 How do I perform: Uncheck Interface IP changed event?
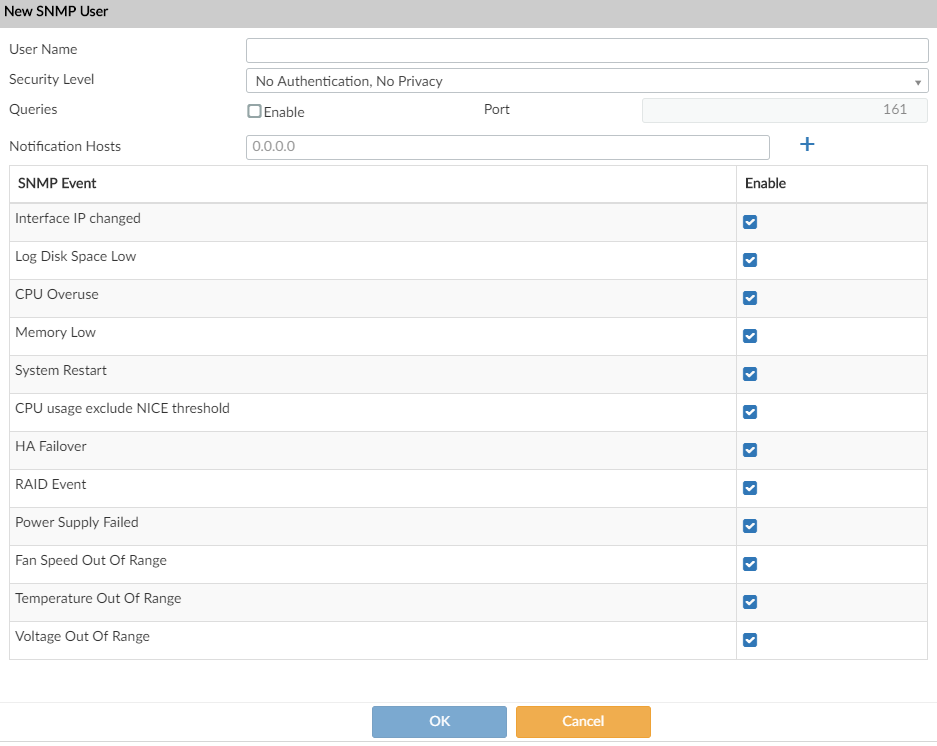(750, 222)
